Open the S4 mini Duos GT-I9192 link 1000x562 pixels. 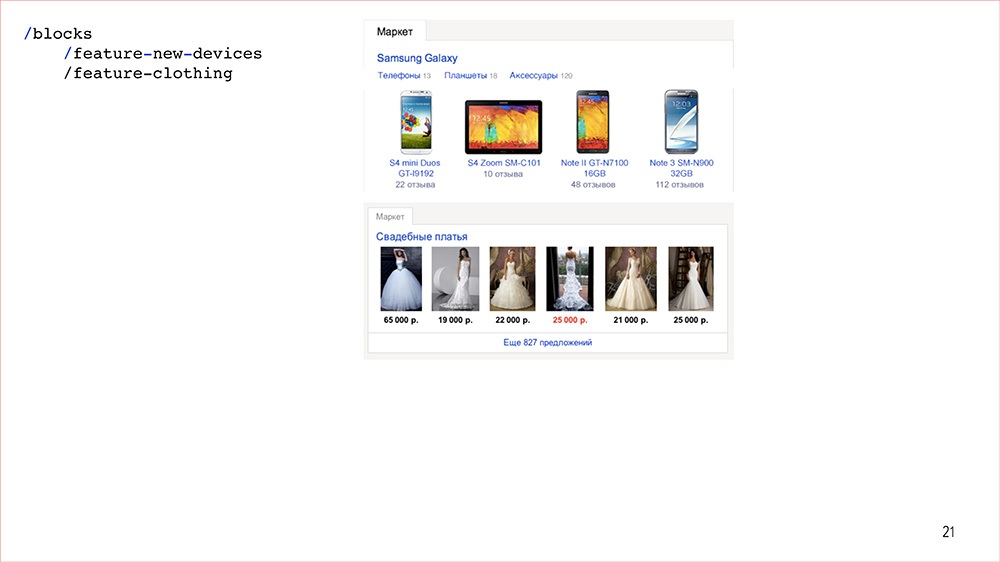[x=415, y=168]
